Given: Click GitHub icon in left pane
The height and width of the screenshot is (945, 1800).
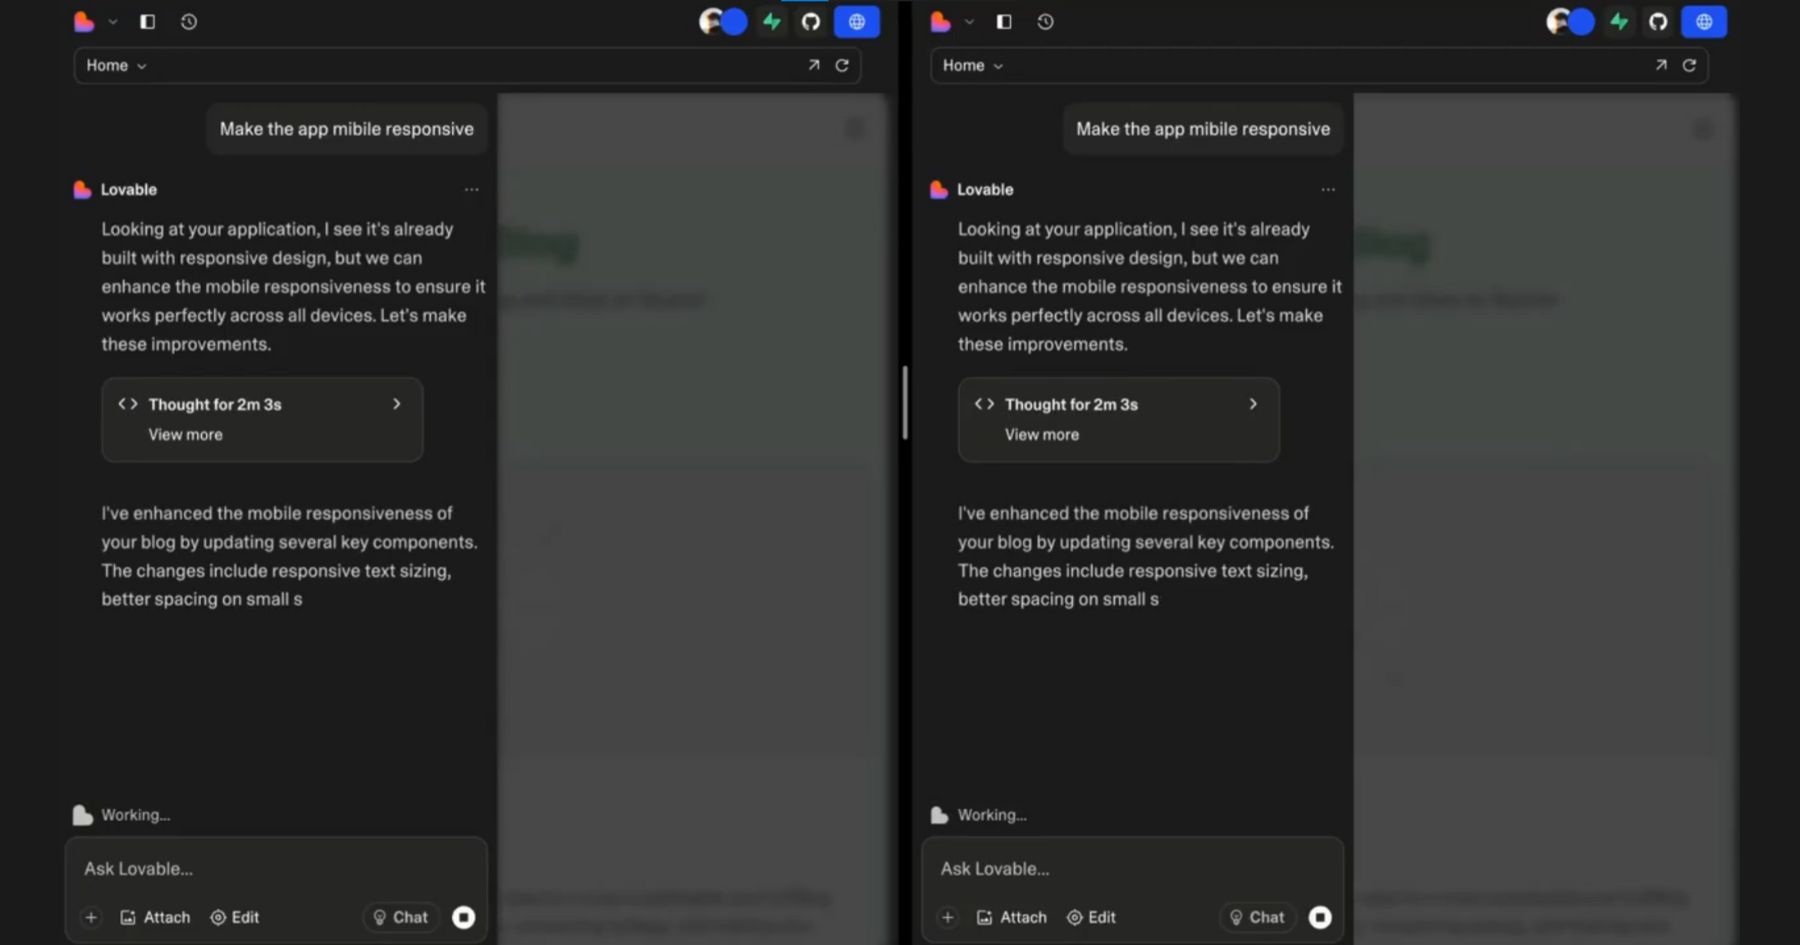Looking at the screenshot, I should click(811, 22).
